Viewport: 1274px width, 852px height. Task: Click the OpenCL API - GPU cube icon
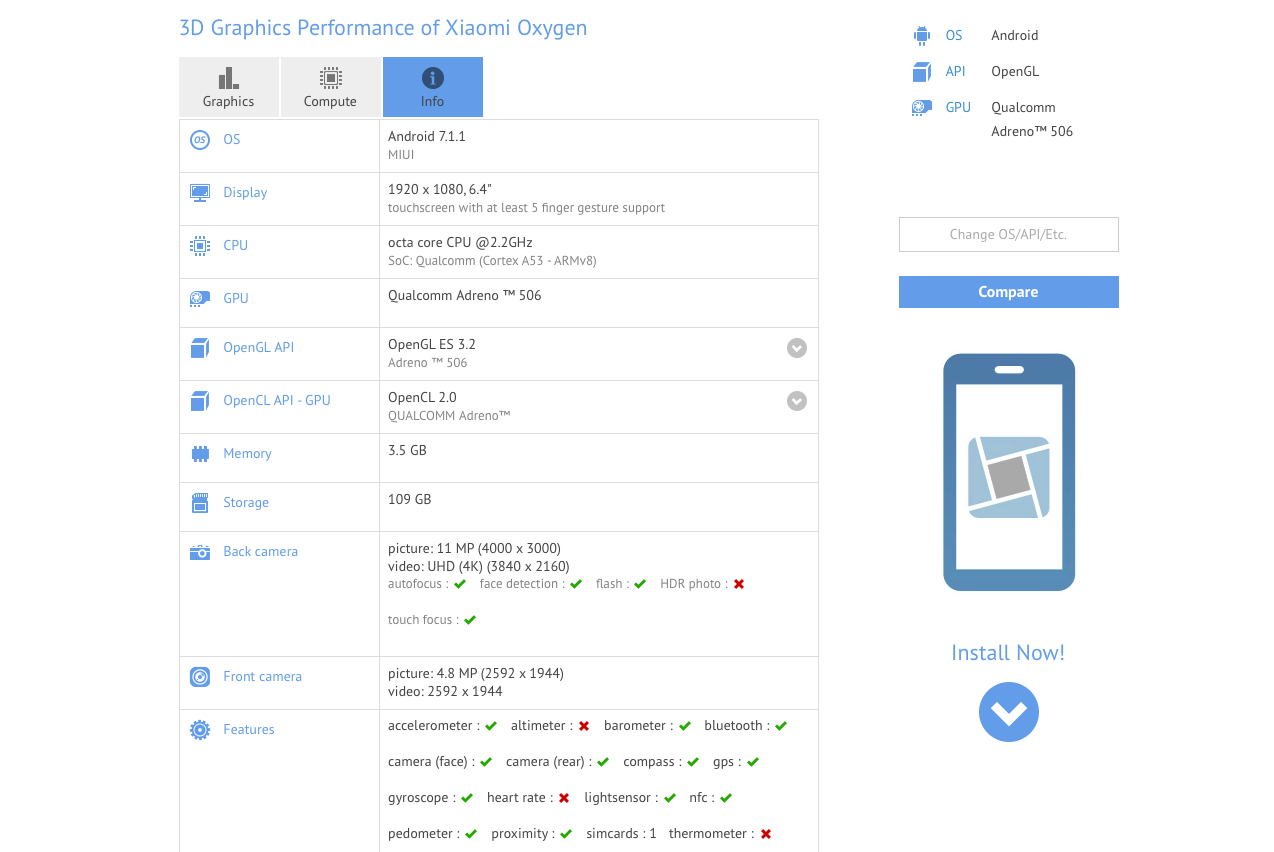click(200, 401)
